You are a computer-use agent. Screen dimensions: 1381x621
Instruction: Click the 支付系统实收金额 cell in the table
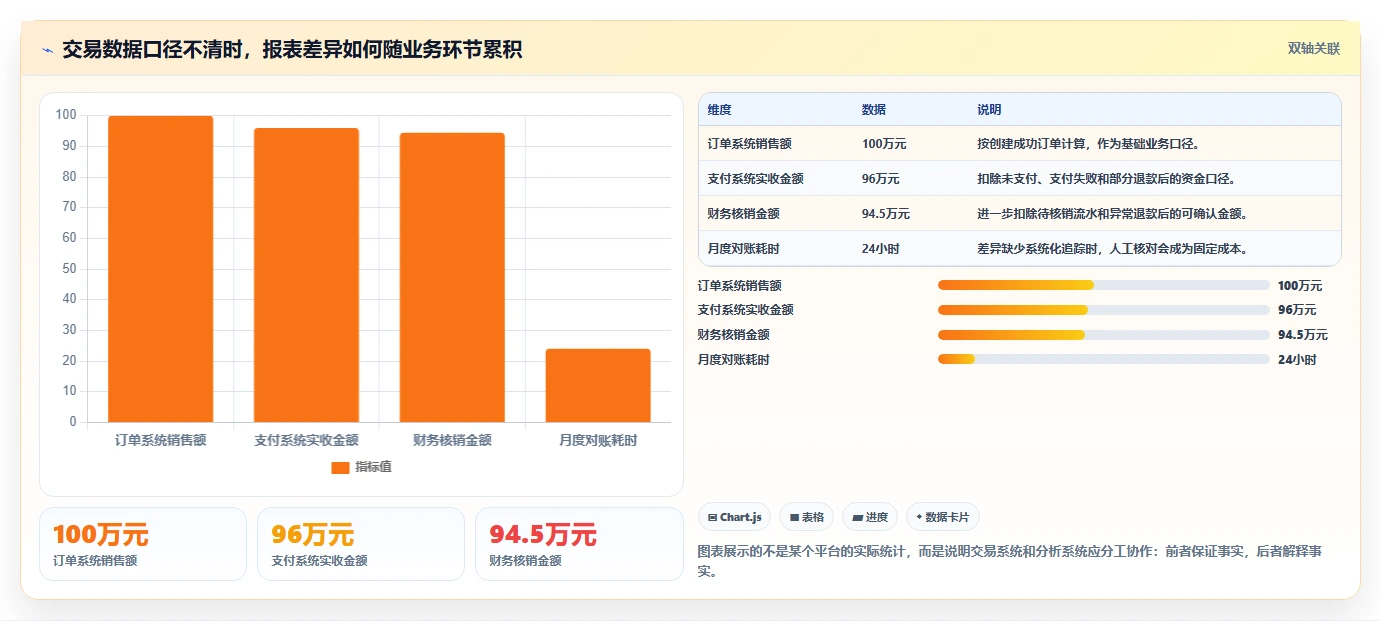pos(755,179)
